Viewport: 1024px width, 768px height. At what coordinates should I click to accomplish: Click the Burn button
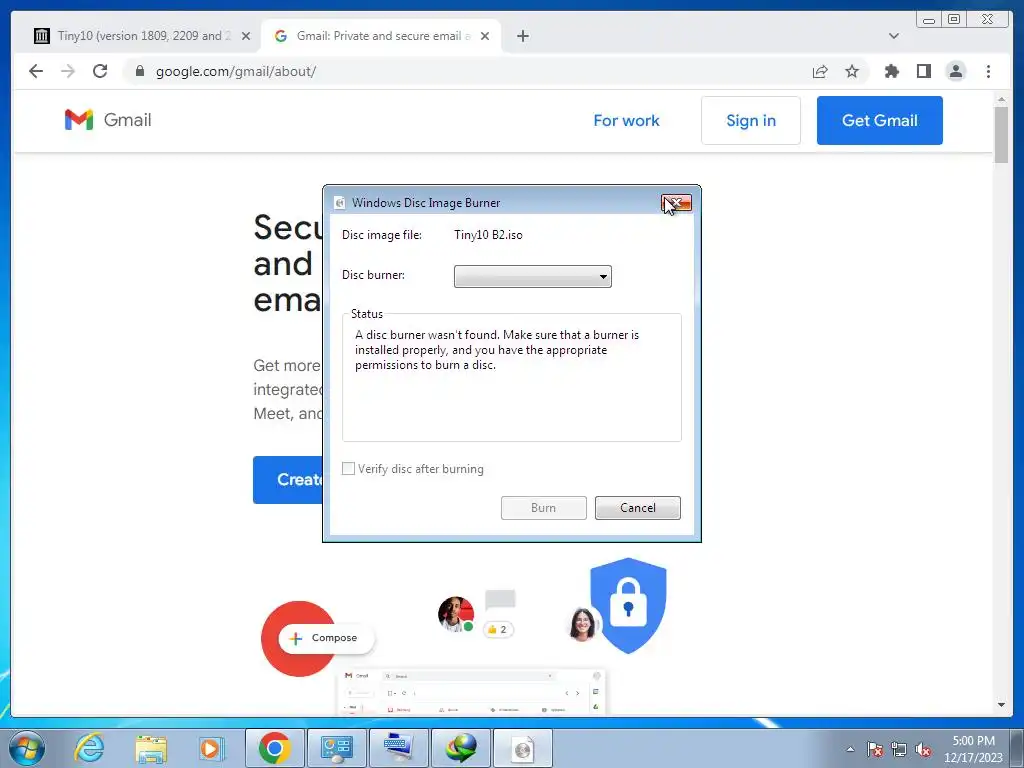pyautogui.click(x=543, y=508)
